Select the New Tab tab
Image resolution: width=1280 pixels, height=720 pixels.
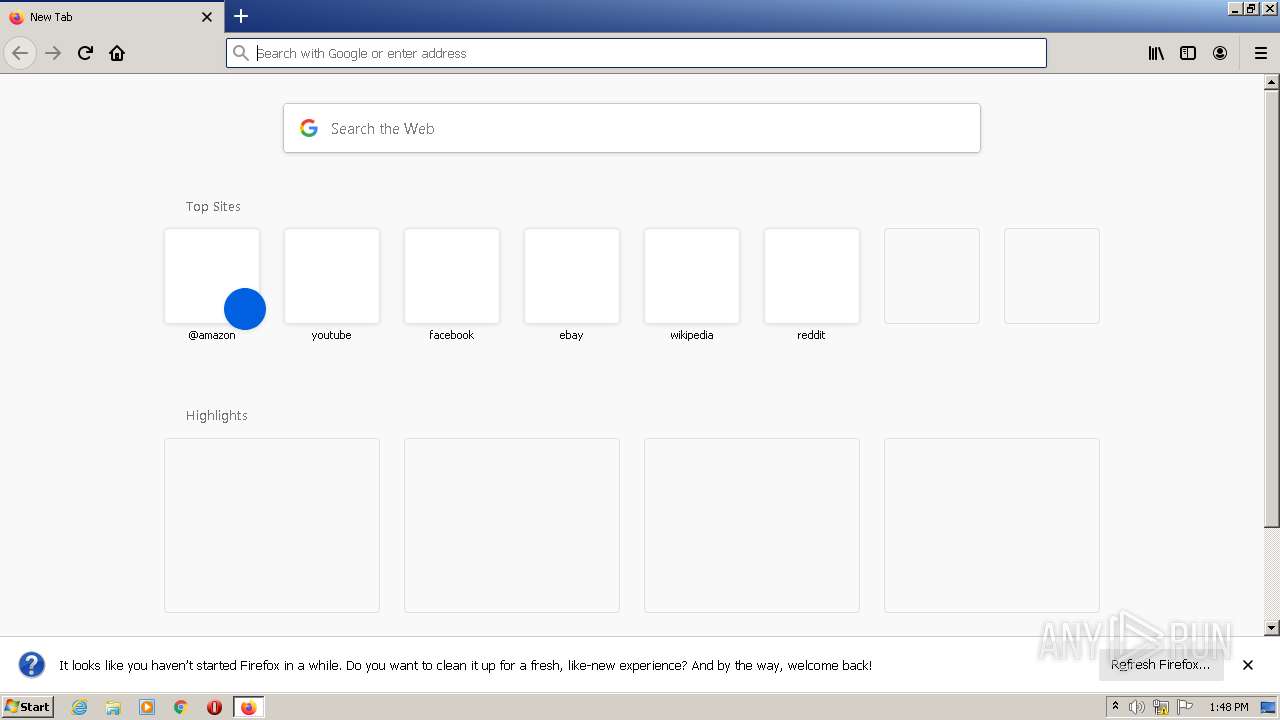(x=111, y=17)
